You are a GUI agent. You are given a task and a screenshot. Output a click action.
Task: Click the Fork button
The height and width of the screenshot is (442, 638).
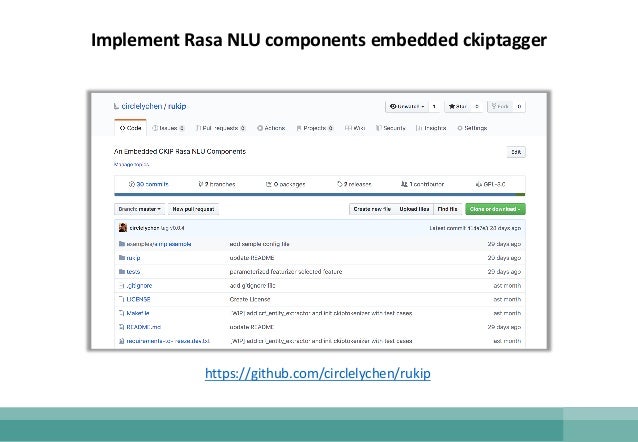tap(500, 107)
